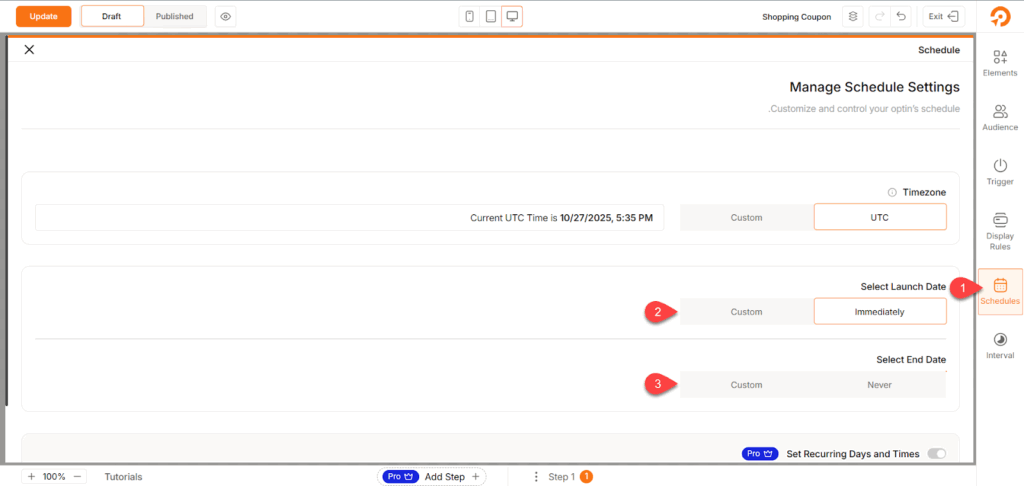
Task: Click the Select End Date label
Action: (x=911, y=359)
